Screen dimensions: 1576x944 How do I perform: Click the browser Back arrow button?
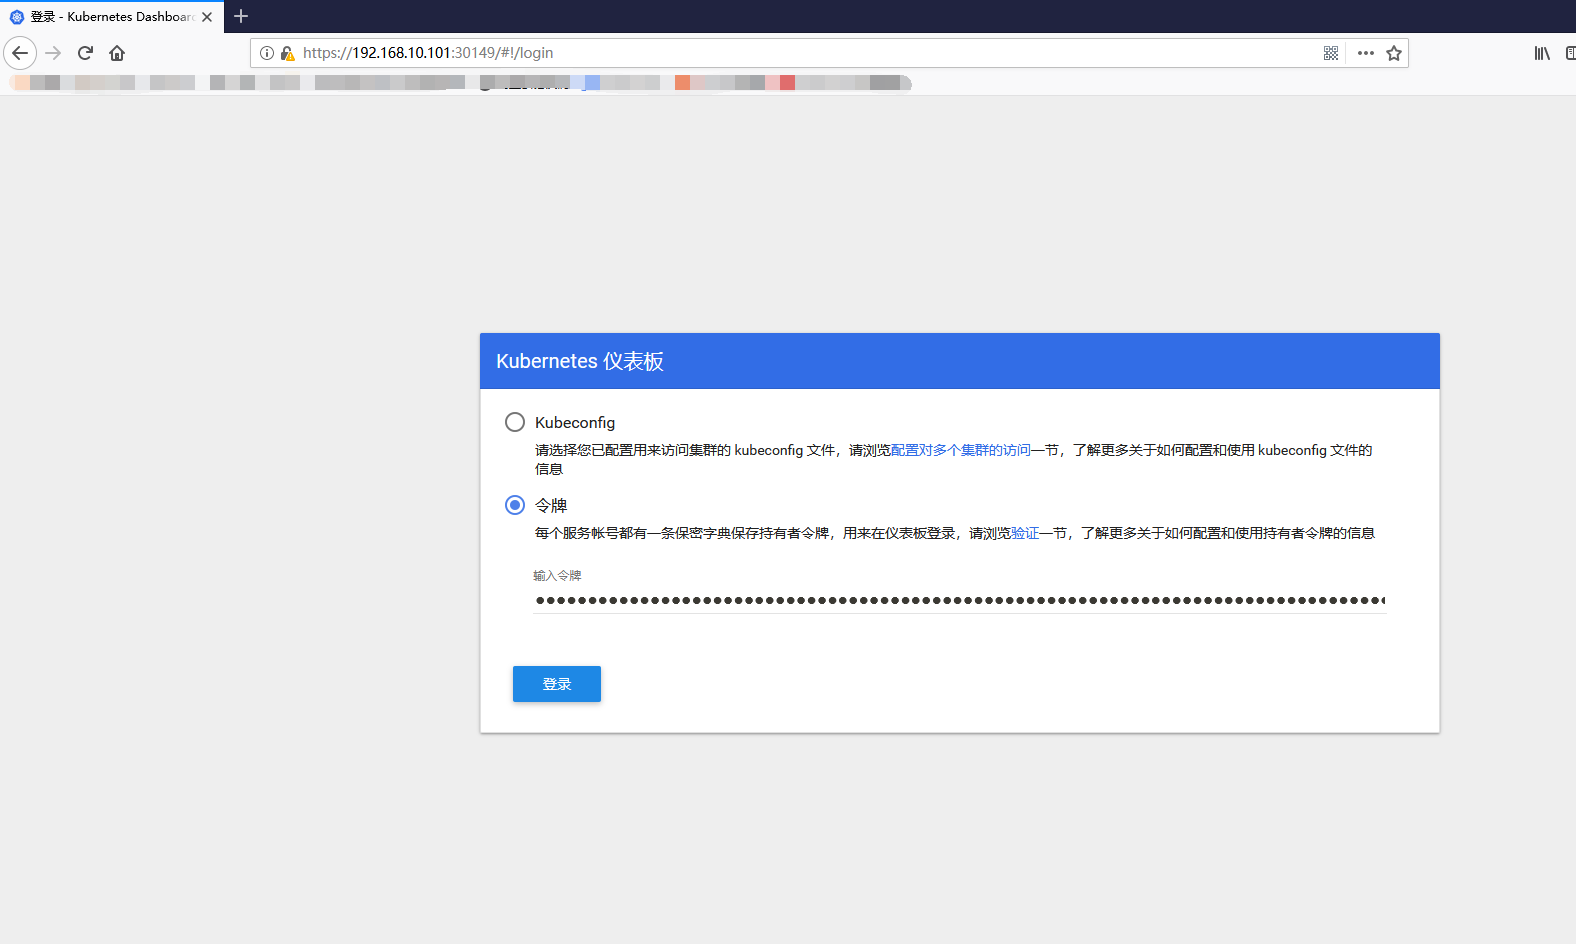(20, 53)
